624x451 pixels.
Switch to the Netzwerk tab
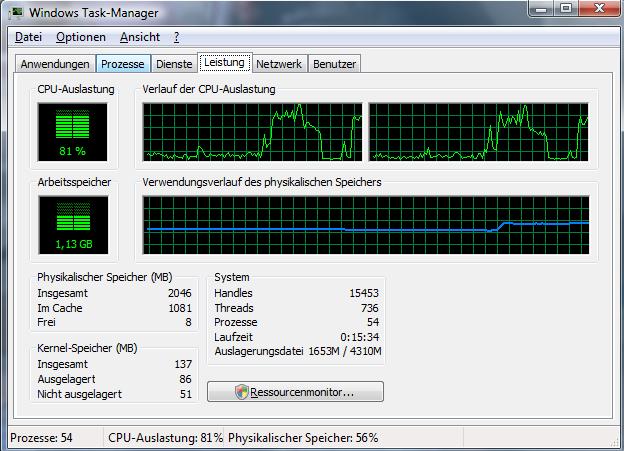point(279,64)
